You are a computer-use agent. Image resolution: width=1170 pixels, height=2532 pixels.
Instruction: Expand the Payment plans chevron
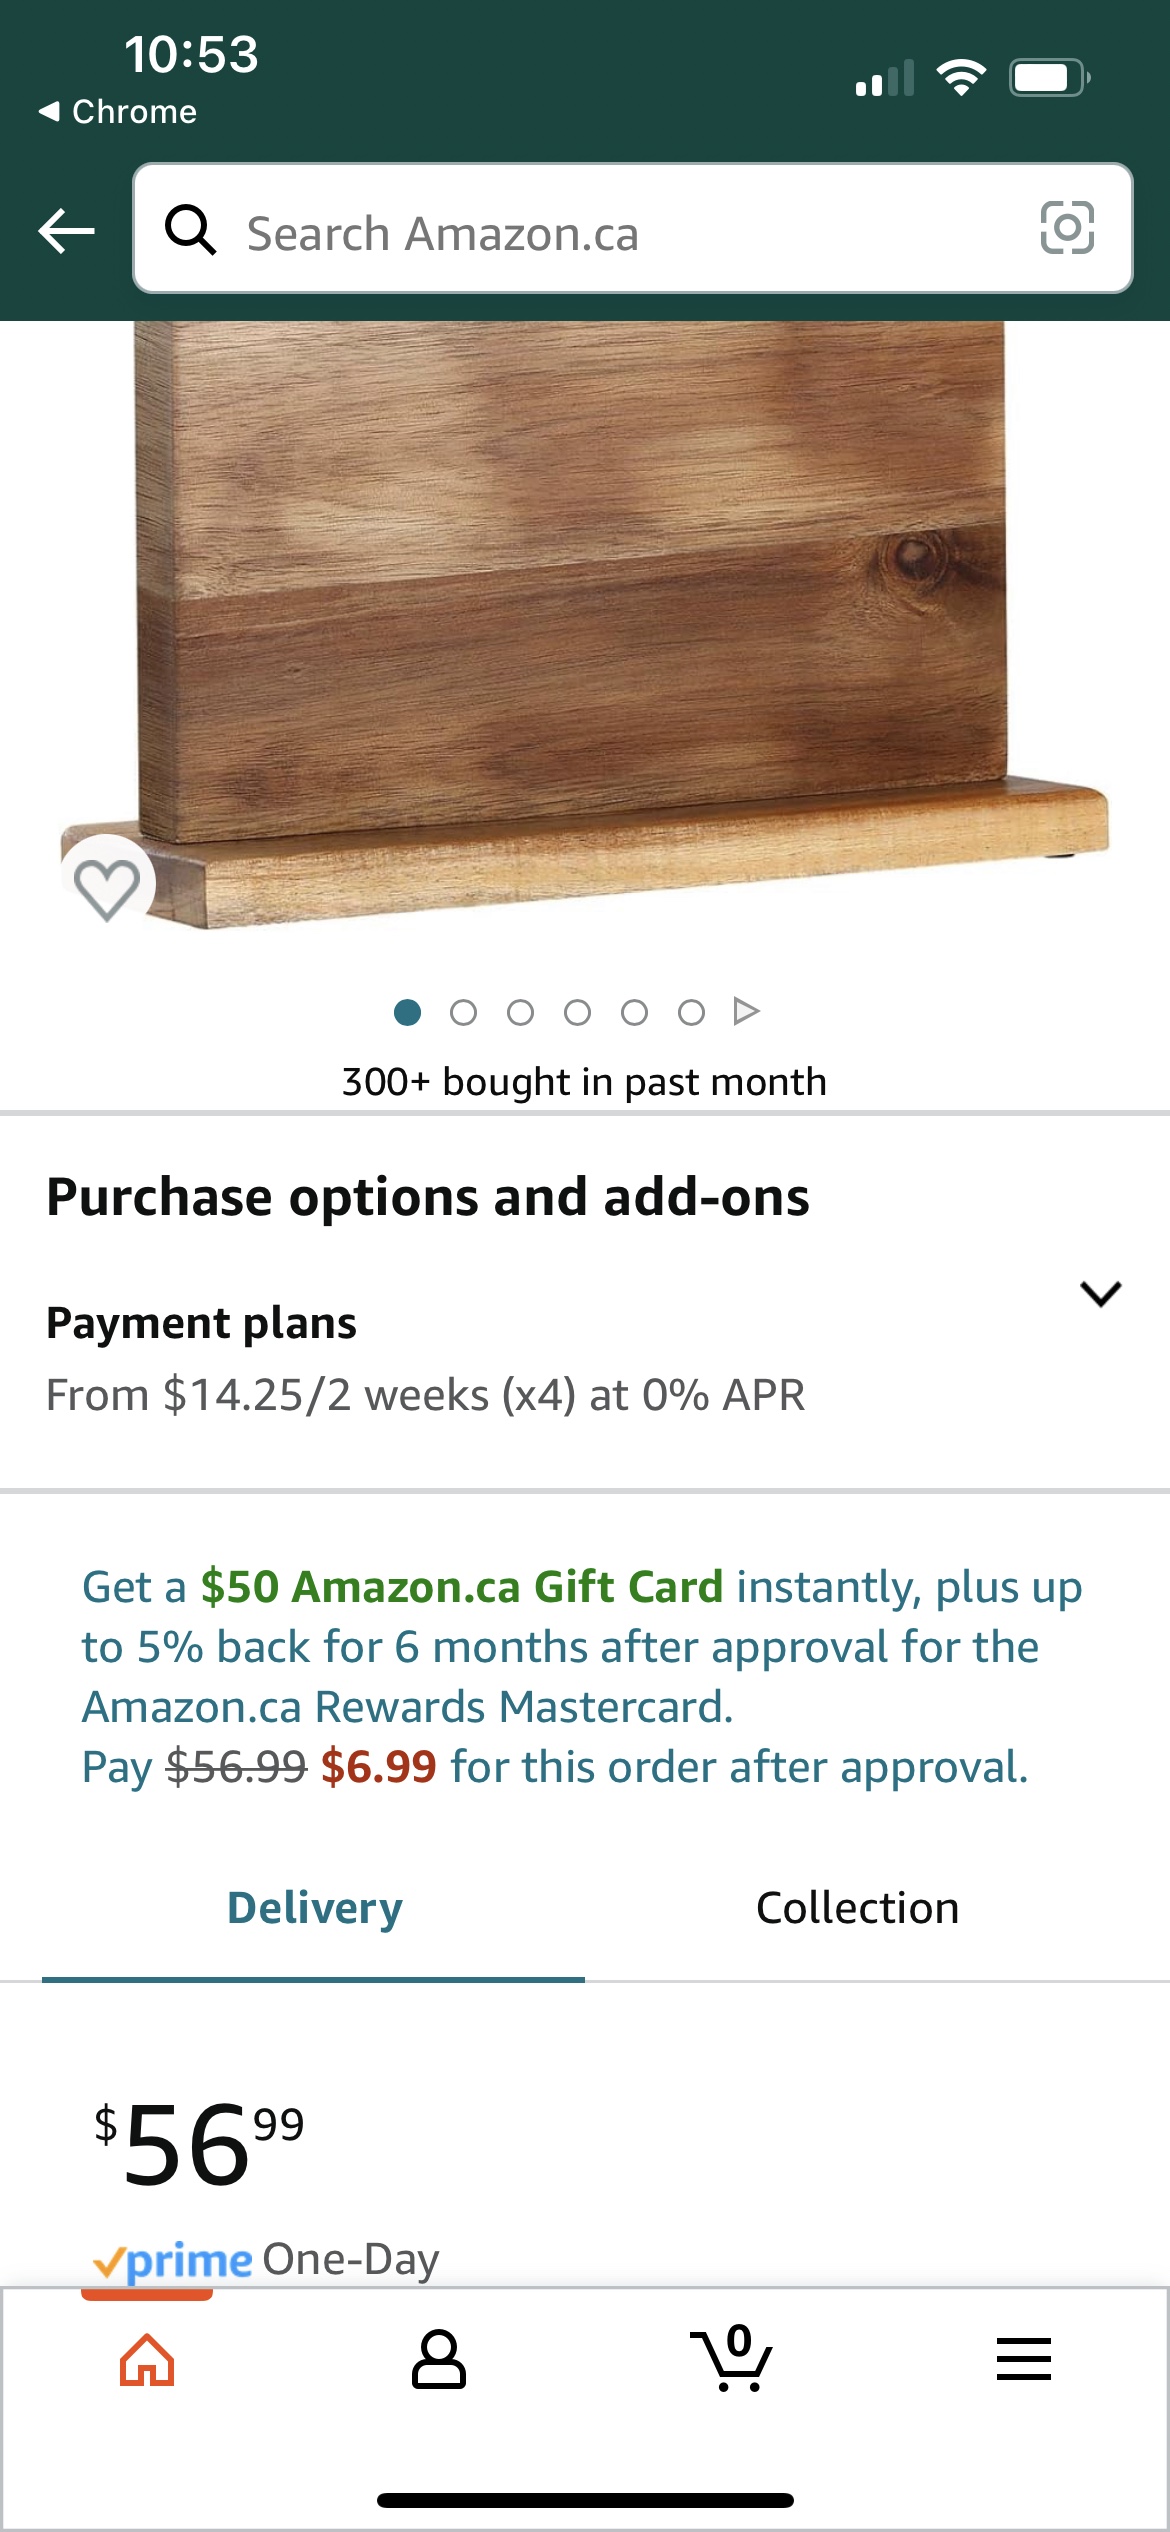pos(1101,1294)
